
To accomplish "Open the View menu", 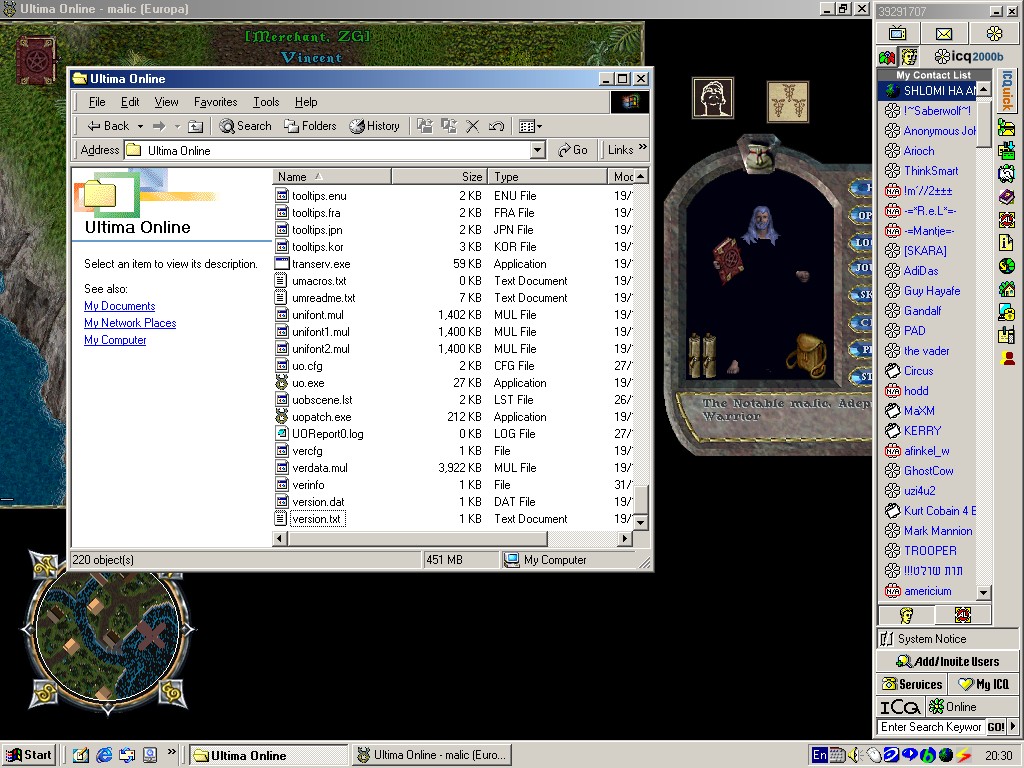I will point(167,102).
